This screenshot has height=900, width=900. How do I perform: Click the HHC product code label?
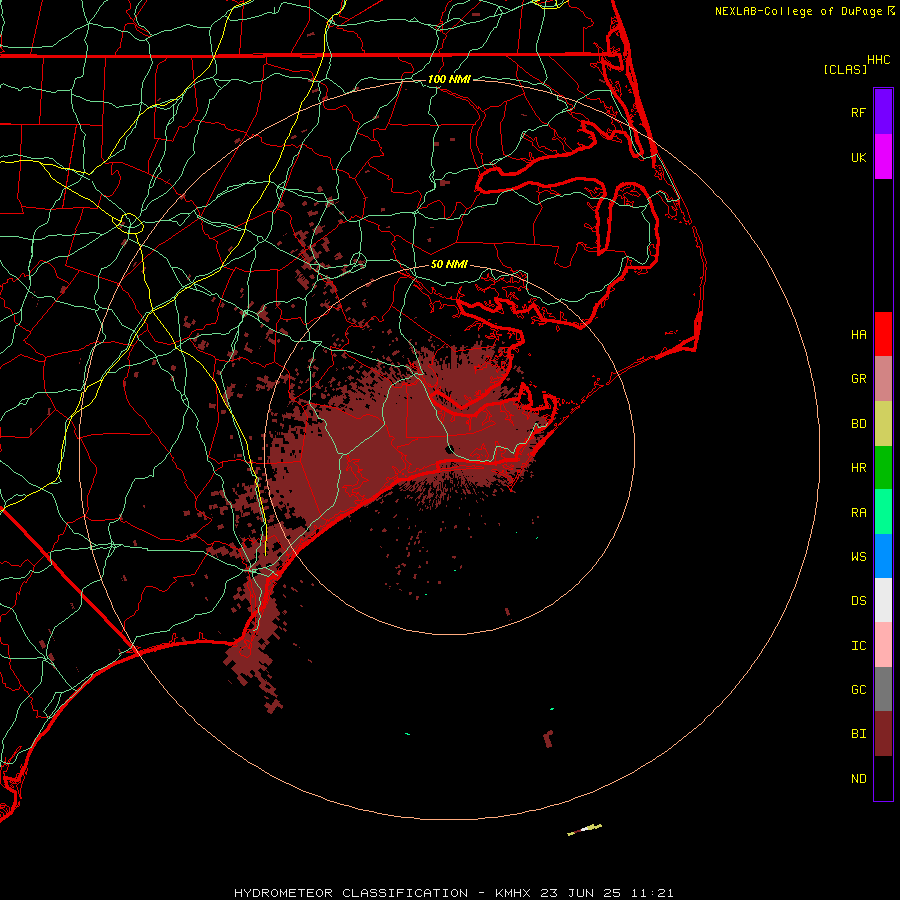click(878, 60)
